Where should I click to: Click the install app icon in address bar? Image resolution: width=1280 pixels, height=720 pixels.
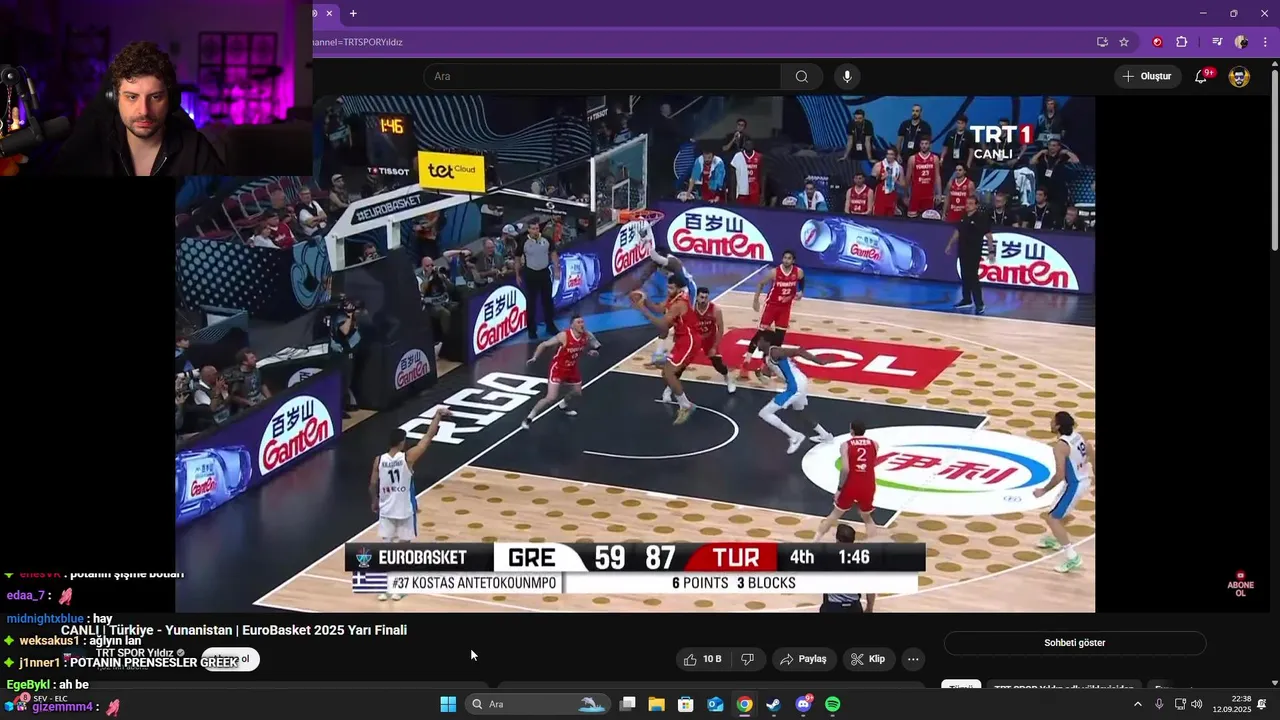(x=1102, y=42)
